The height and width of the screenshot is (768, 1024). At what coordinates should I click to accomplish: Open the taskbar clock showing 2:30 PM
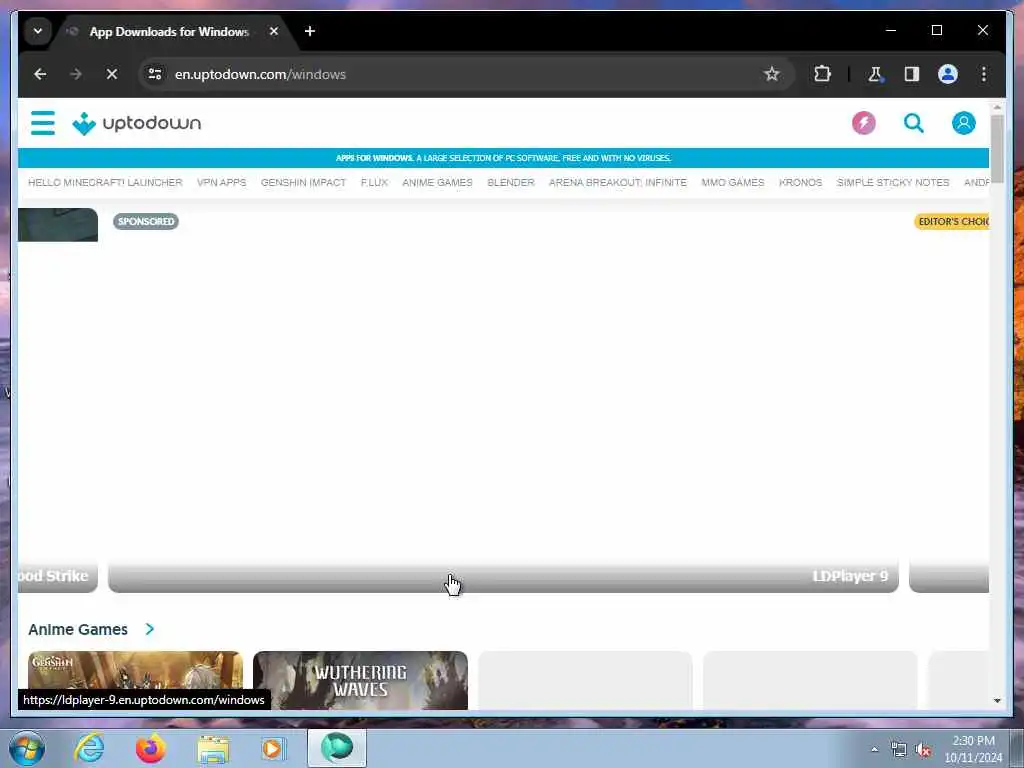[x=973, y=749]
